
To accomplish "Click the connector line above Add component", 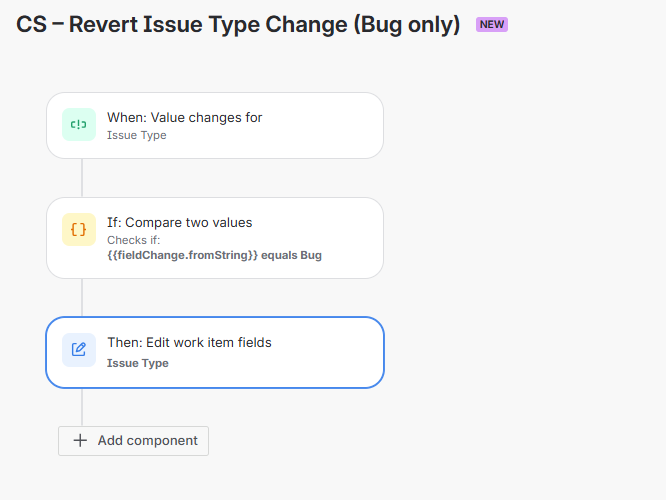I will coord(82,407).
